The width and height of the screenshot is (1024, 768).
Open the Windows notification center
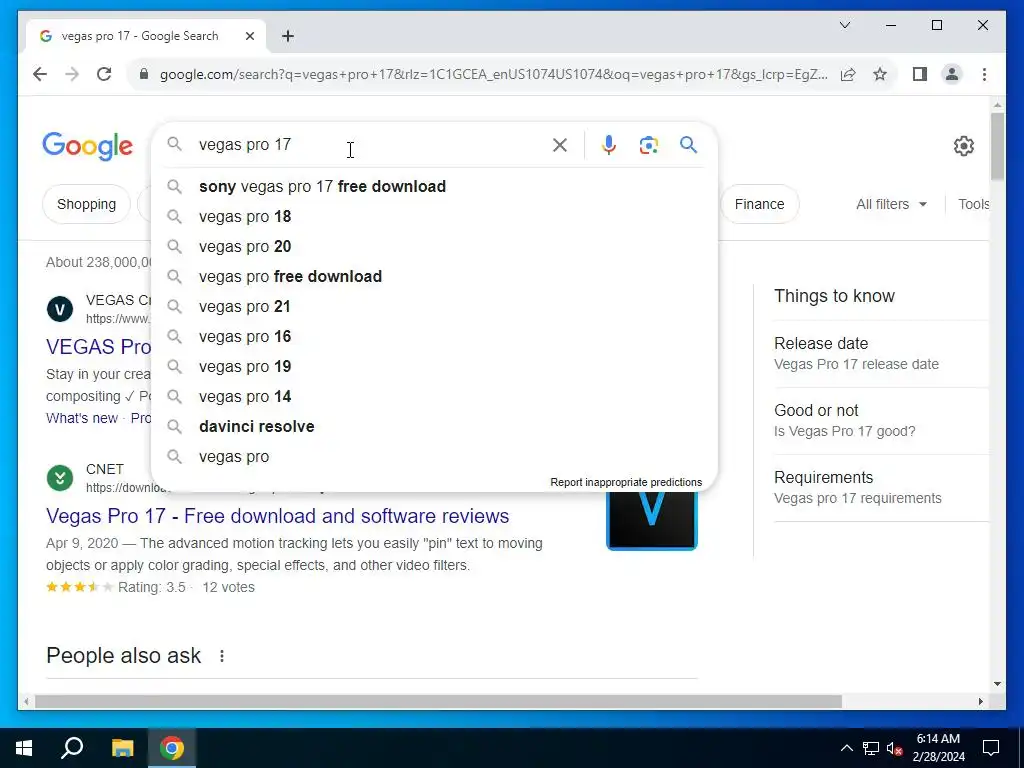[x=991, y=748]
